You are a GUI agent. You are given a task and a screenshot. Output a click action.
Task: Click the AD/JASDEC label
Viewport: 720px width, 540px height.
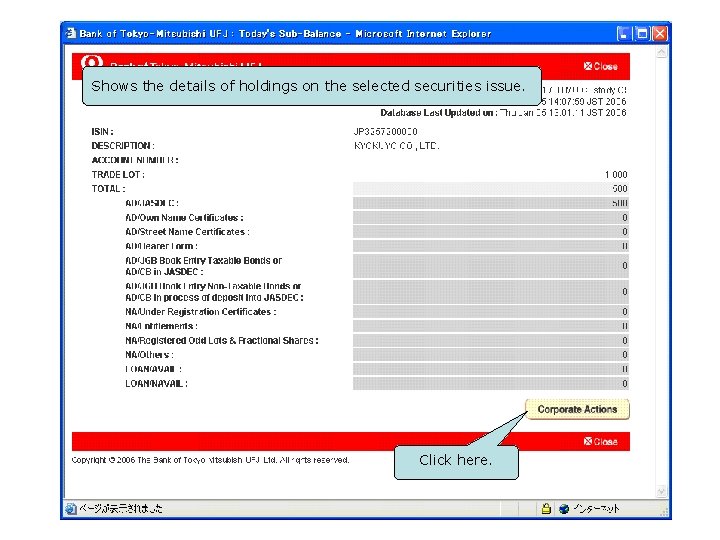[152, 203]
